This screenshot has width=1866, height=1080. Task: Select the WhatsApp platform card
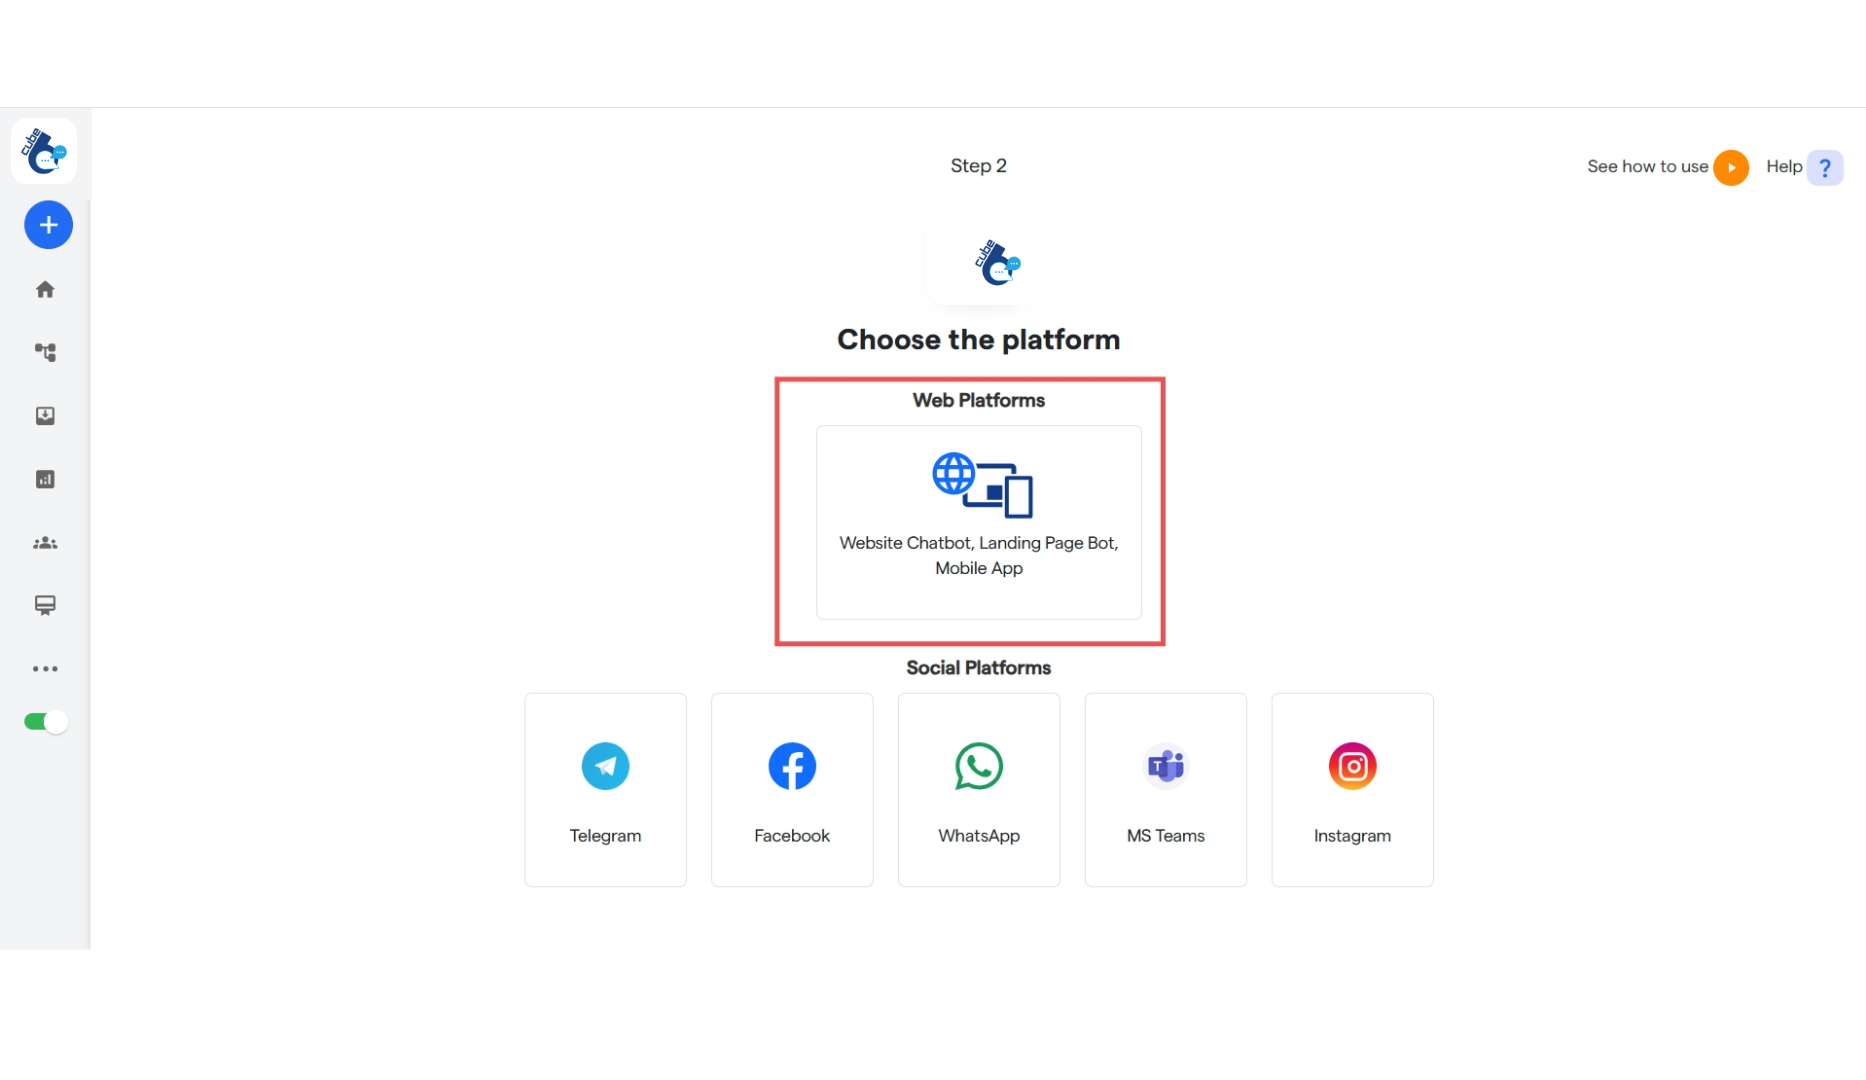click(978, 789)
